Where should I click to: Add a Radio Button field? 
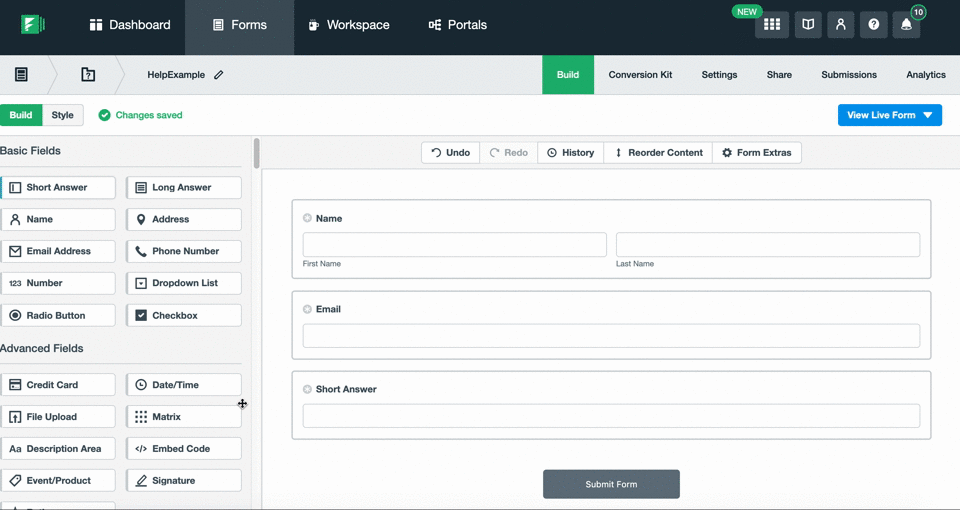click(x=58, y=315)
